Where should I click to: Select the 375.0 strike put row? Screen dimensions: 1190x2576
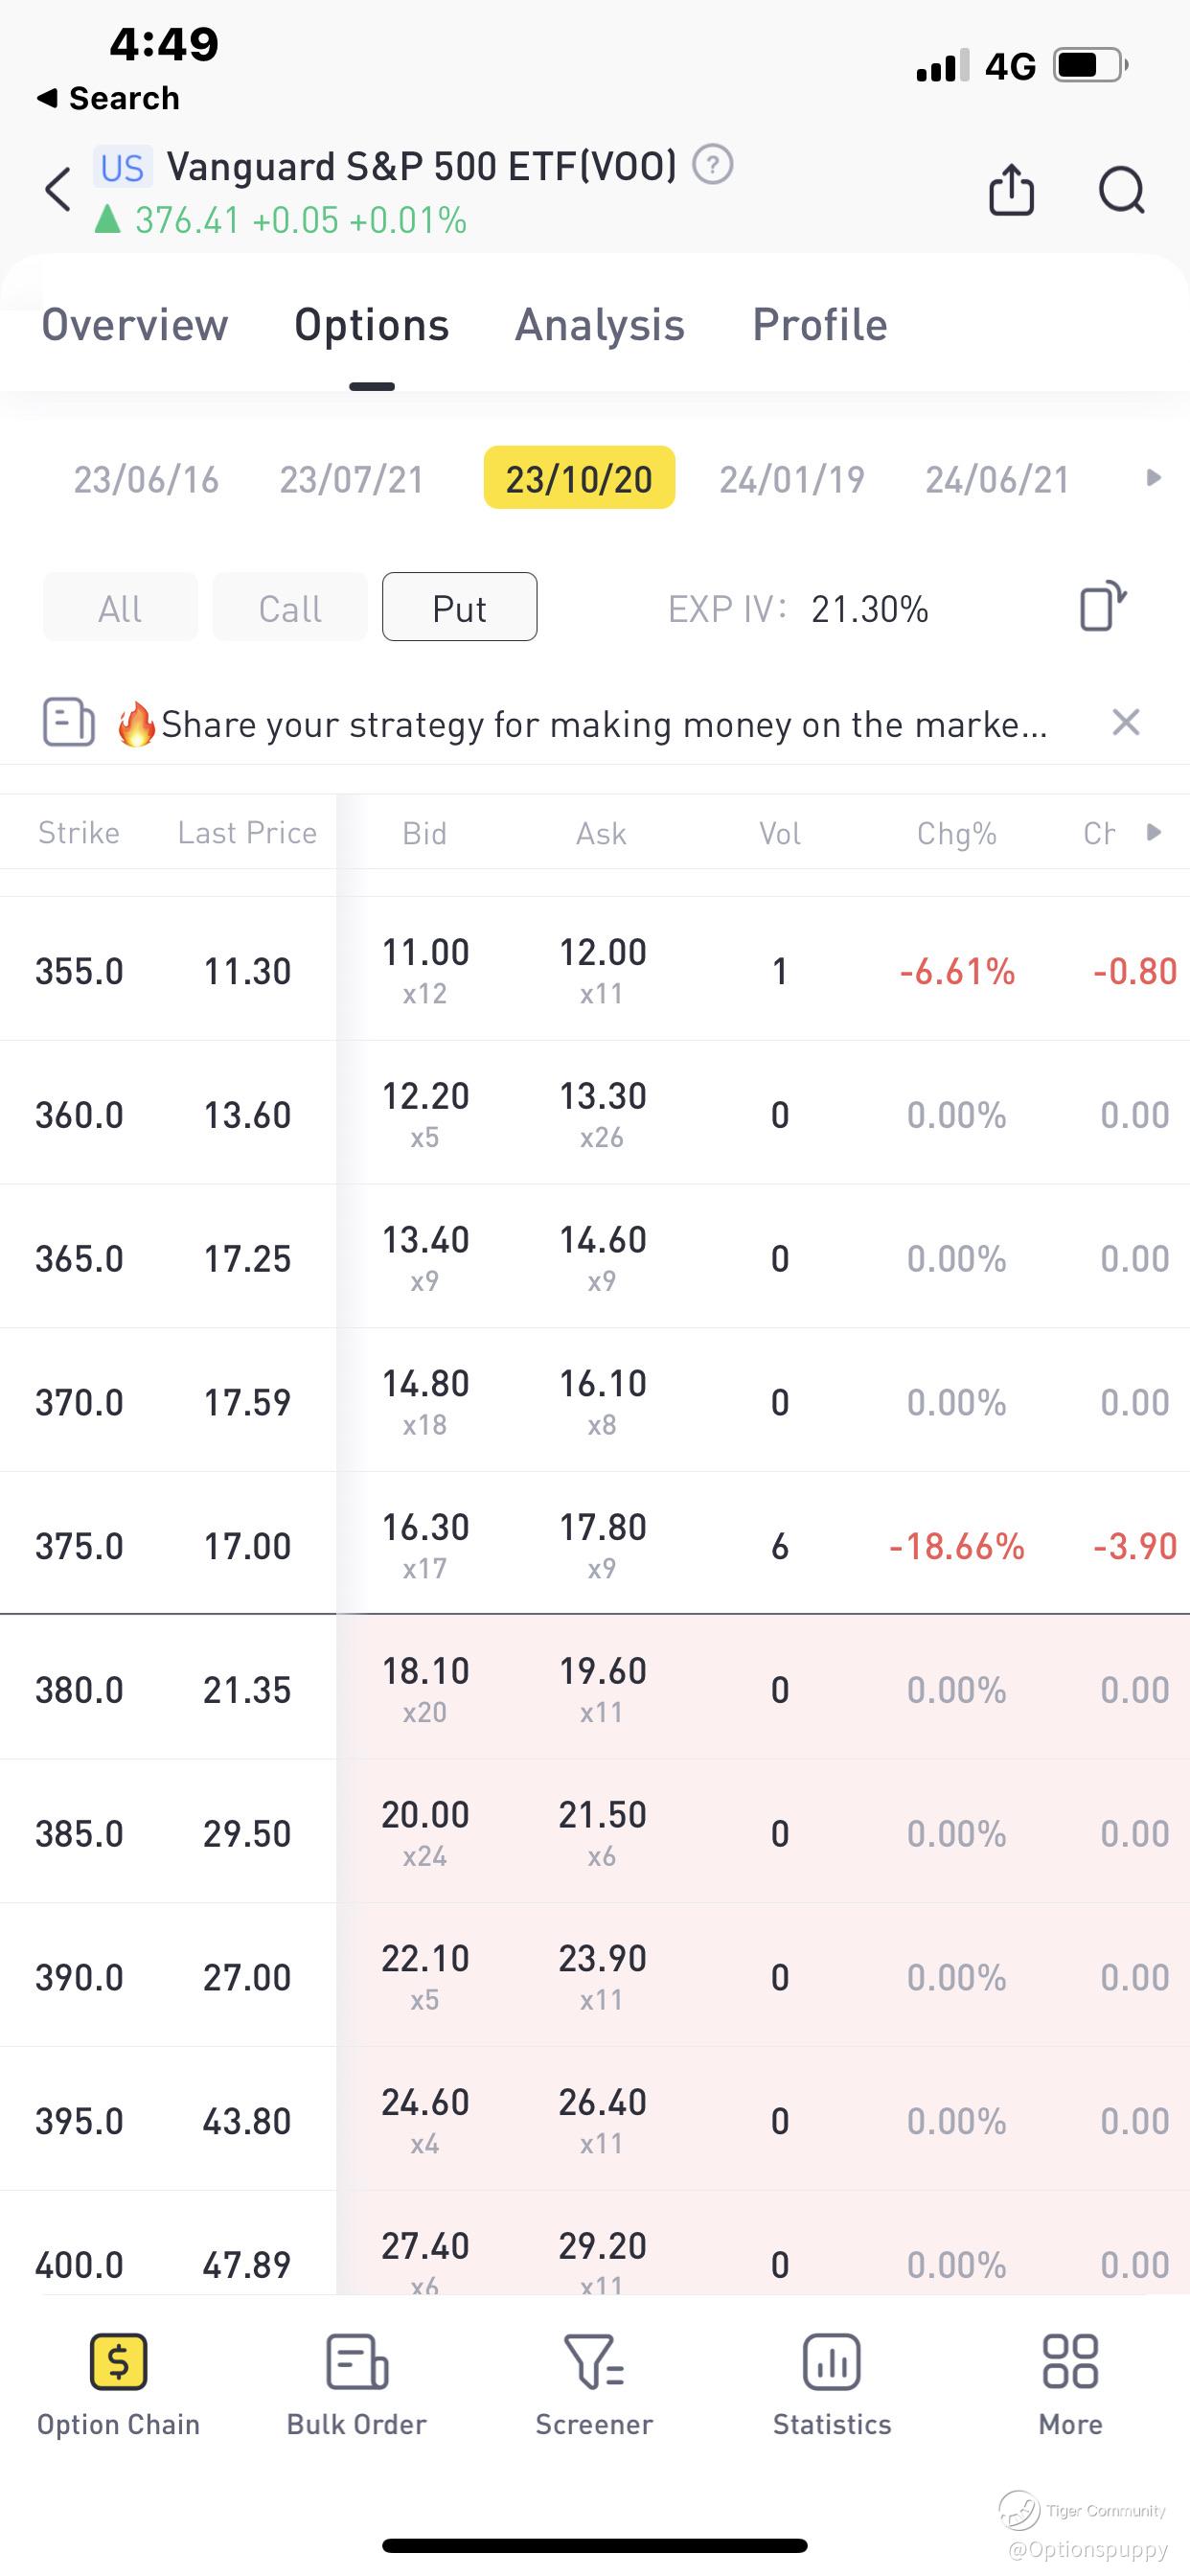tap(594, 1543)
